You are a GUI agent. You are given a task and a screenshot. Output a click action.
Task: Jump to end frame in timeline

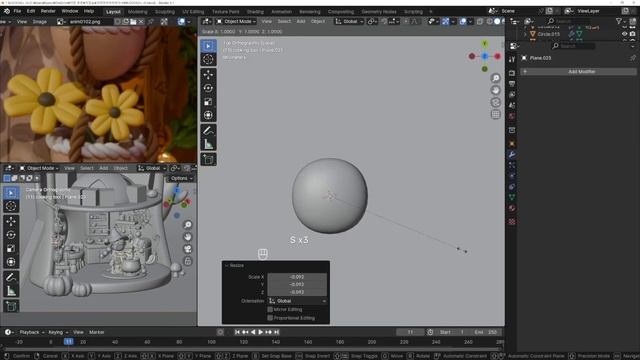[276, 332]
